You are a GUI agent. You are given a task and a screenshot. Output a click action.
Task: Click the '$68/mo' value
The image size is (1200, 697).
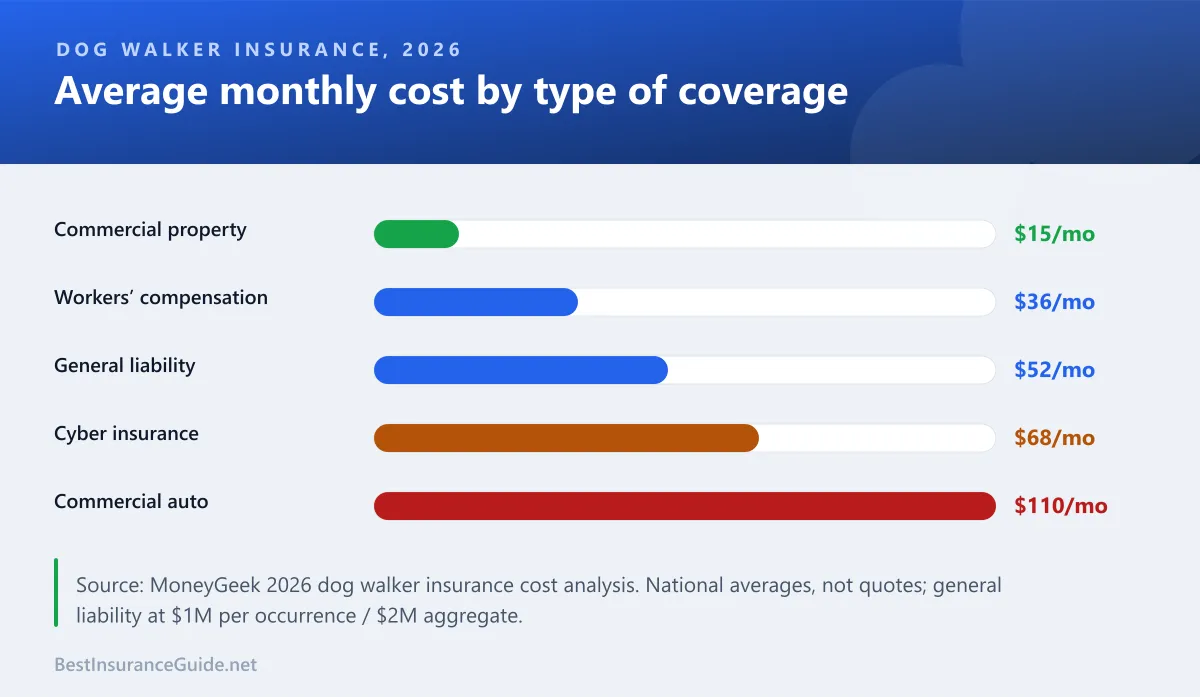(1055, 438)
